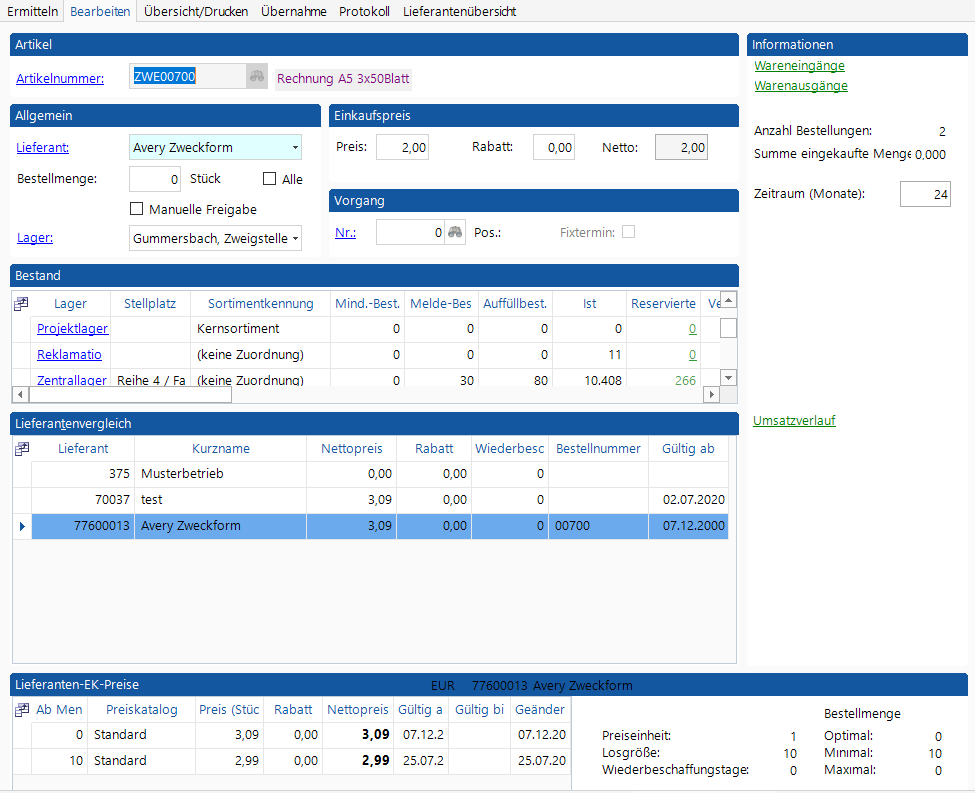This screenshot has width=975, height=793.
Task: Click Bestand grid scroll-up arrow
Action: 729,300
